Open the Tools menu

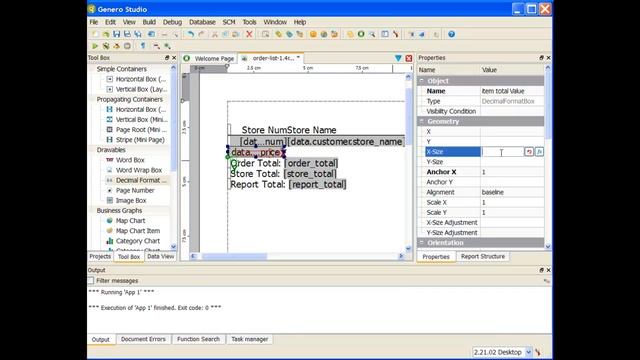tap(249, 22)
